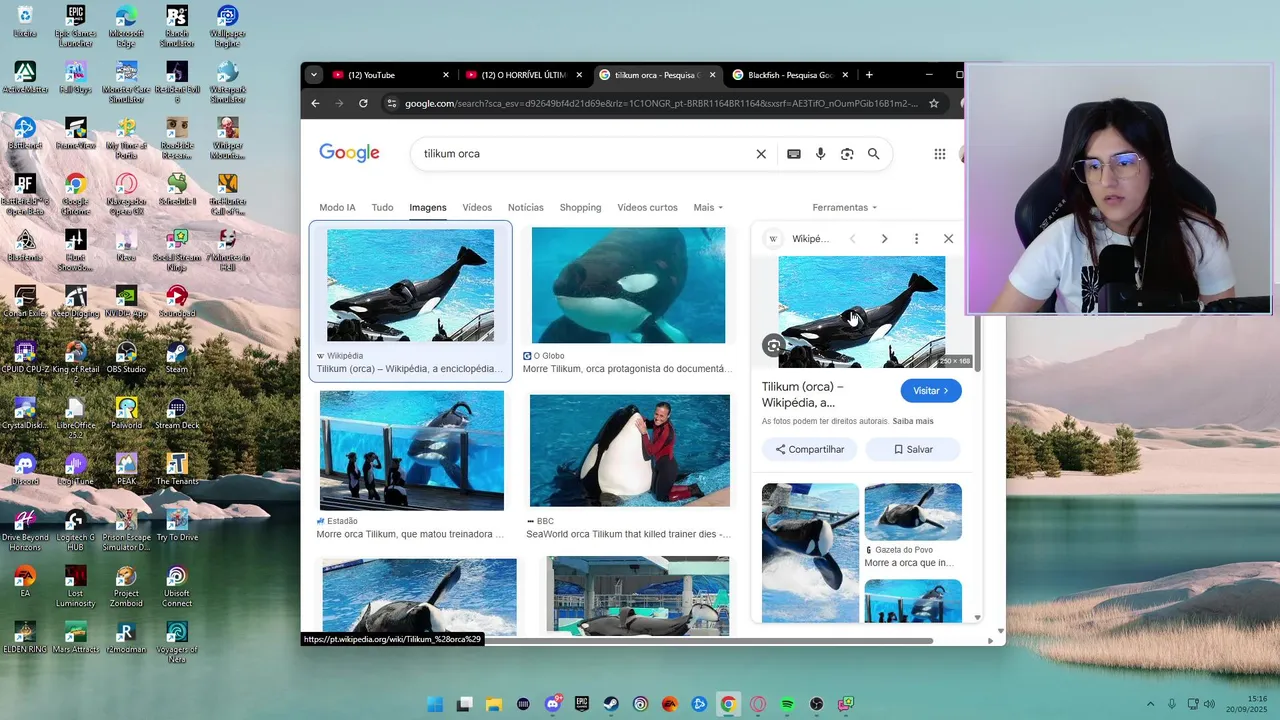Open the Epic Games Launcher desktop shortcut
Screen dimensions: 1280x720
(75, 26)
